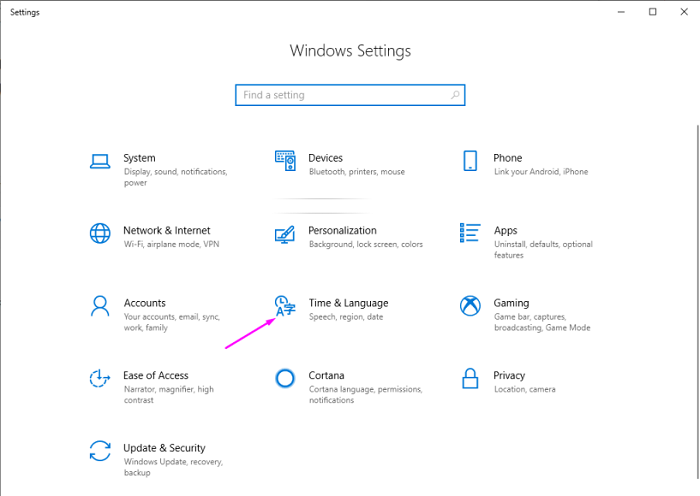Open the Time & Language icon
This screenshot has height=496, width=700.
pyautogui.click(x=285, y=306)
